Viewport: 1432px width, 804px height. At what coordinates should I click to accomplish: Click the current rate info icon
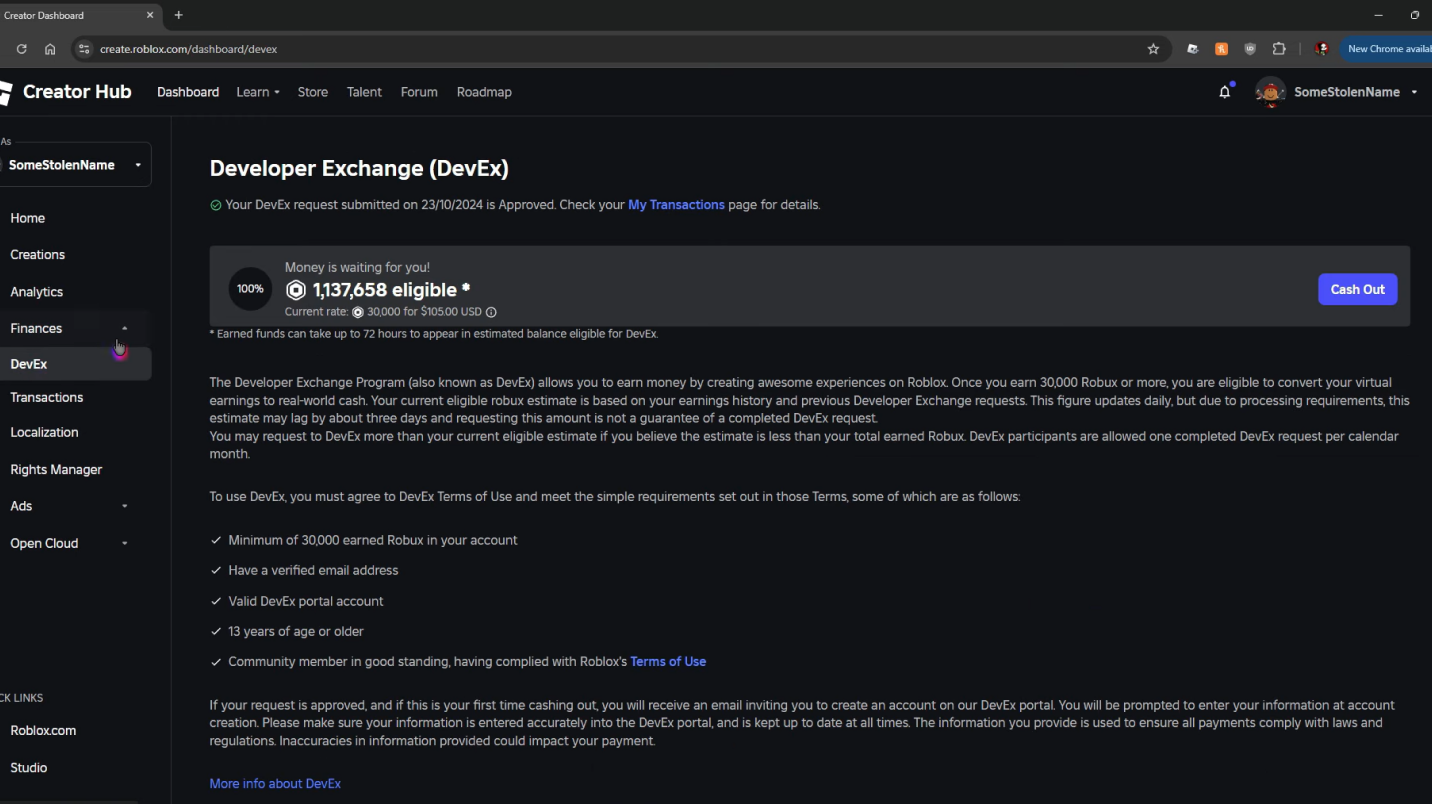click(491, 312)
